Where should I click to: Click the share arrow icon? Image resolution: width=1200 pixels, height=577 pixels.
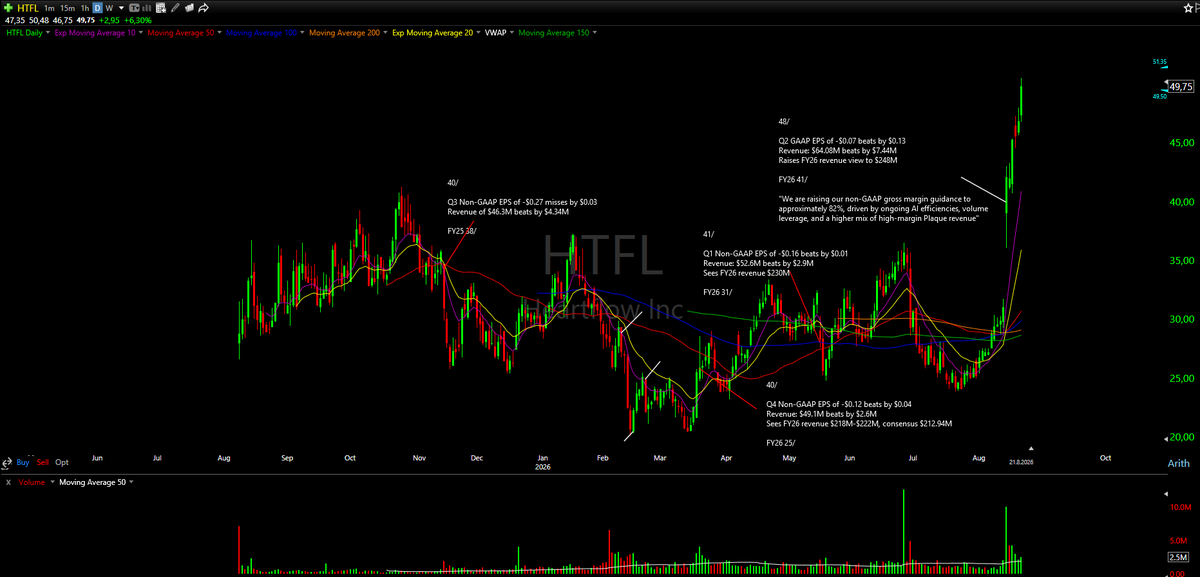(203, 8)
